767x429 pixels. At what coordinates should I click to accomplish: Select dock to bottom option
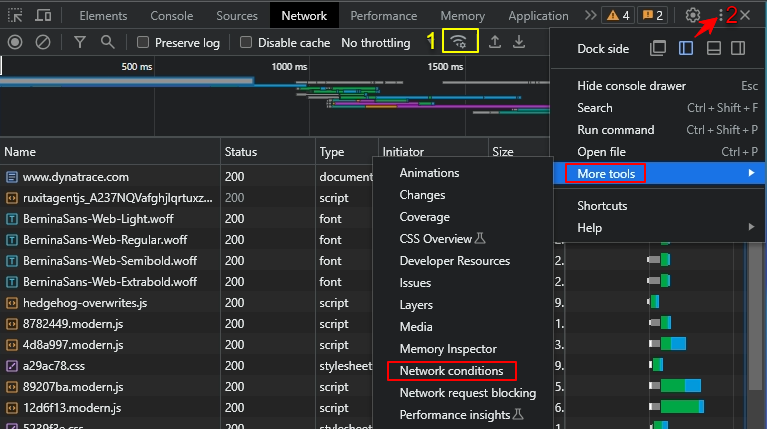tap(714, 48)
